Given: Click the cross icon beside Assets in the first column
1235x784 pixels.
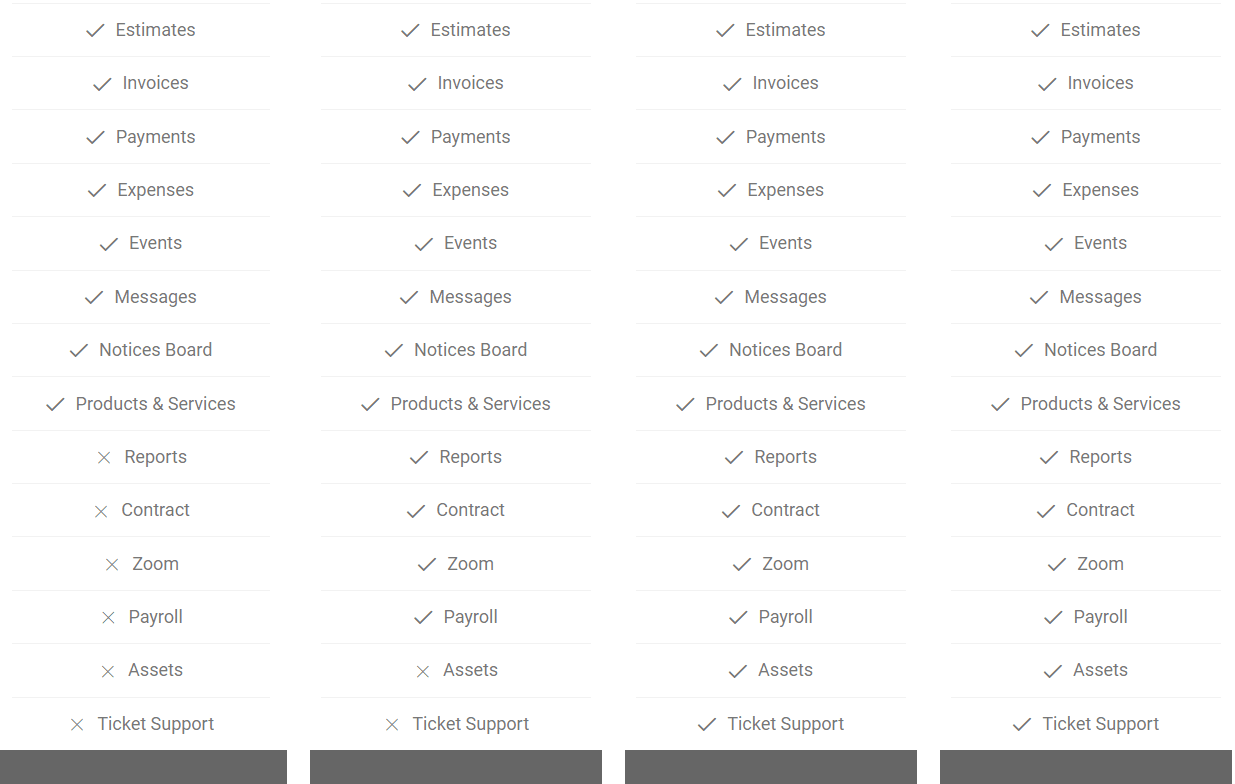Looking at the screenshot, I should 108,671.
